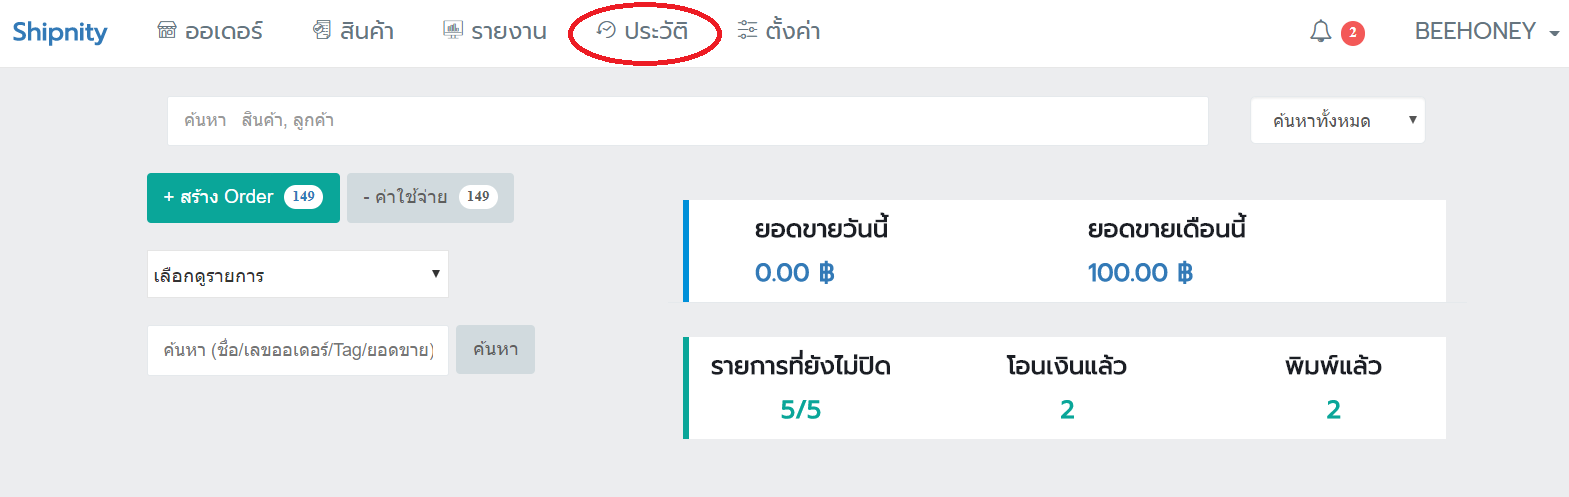The image size is (1569, 497).
Task: Click the product tag icon beside สินค้า
Action: [x=321, y=31]
